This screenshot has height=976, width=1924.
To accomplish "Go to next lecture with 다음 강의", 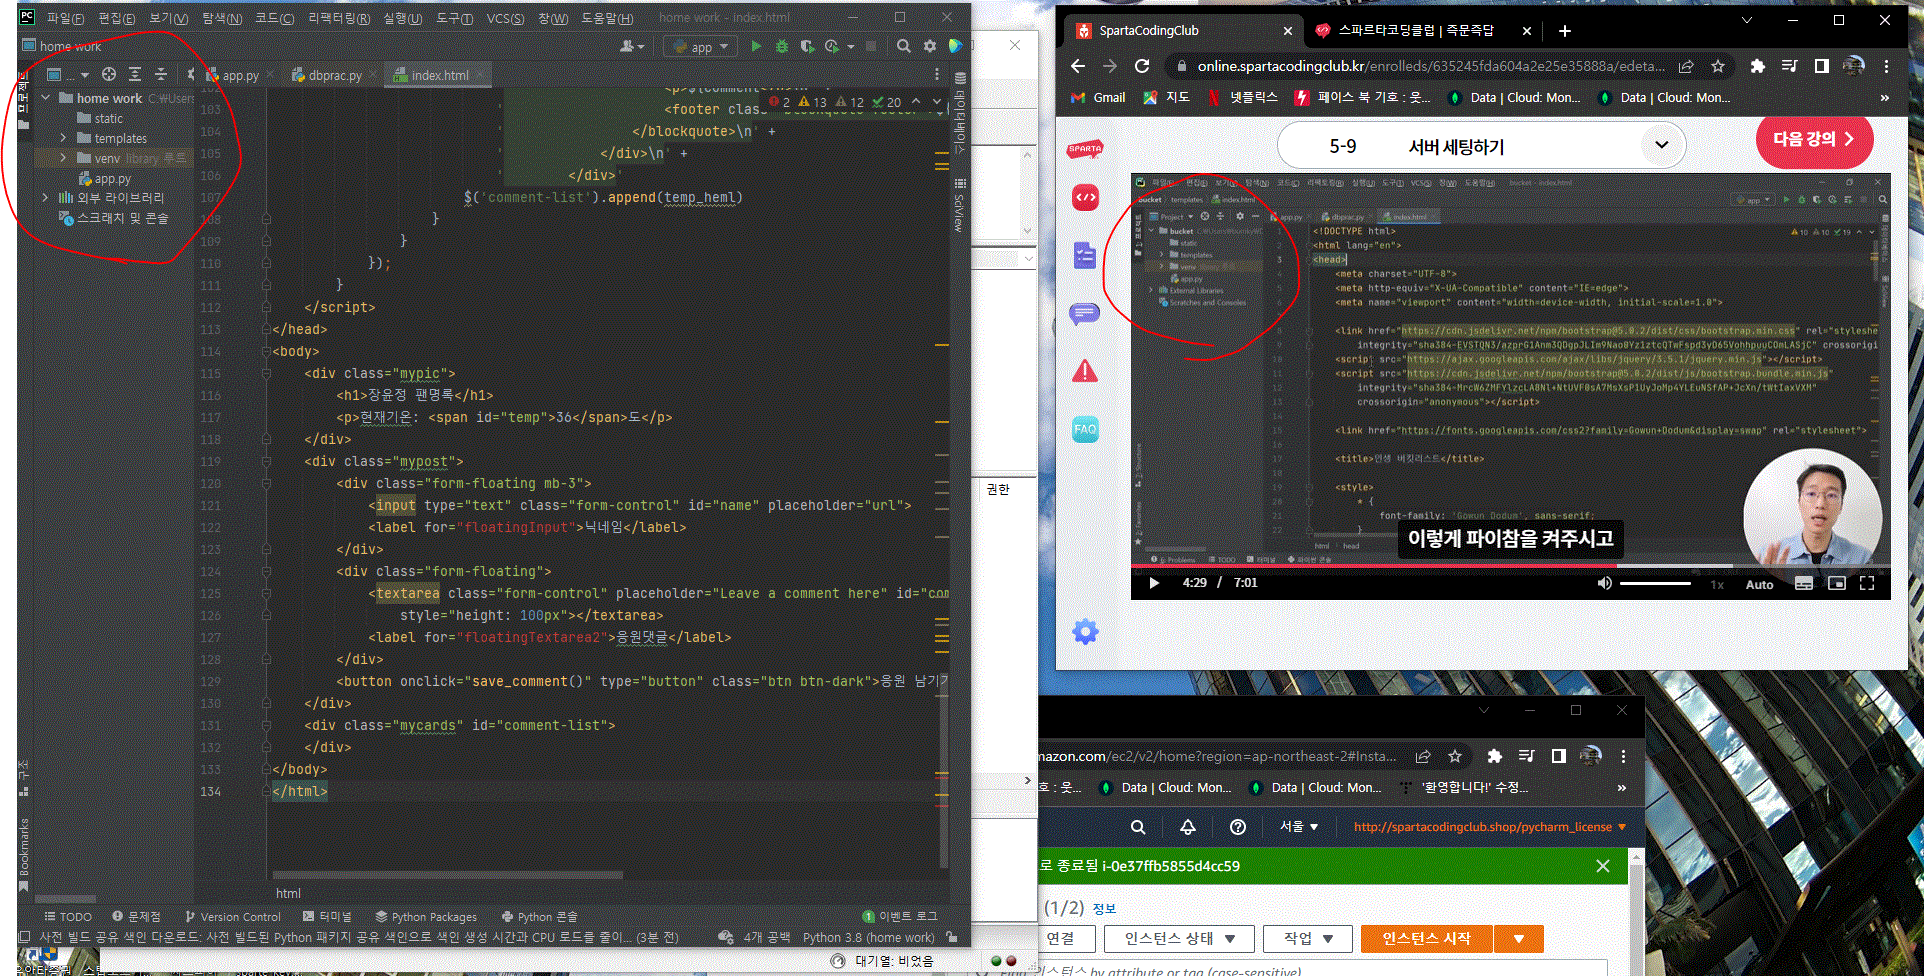I will pyautogui.click(x=1813, y=139).
